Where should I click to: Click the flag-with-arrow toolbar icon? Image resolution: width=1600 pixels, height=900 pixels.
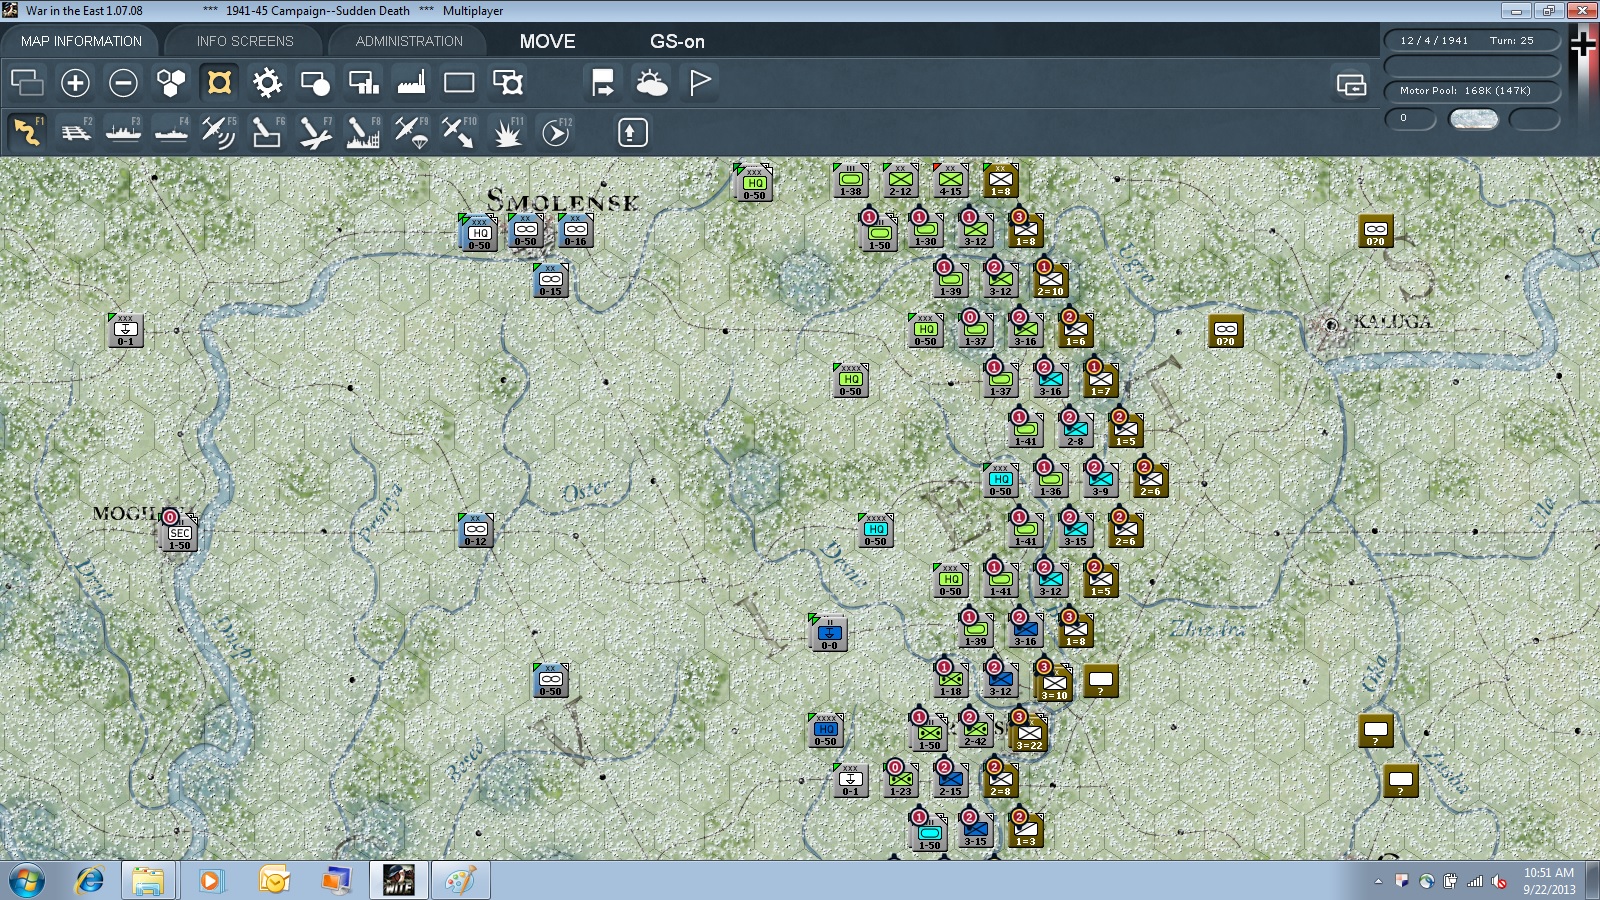click(603, 83)
